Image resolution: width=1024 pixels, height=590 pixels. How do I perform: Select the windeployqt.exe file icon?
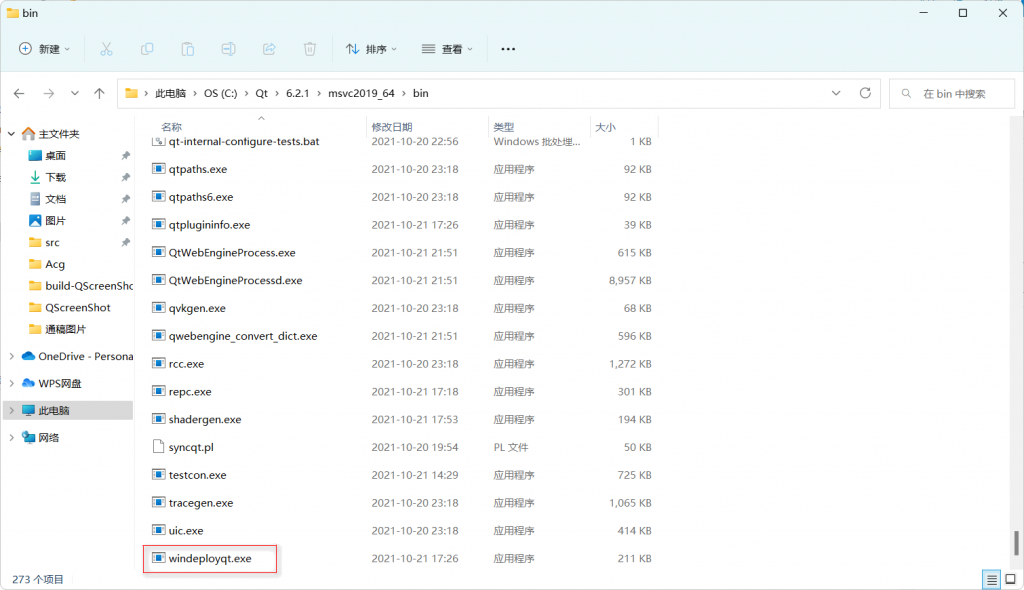tap(158, 558)
